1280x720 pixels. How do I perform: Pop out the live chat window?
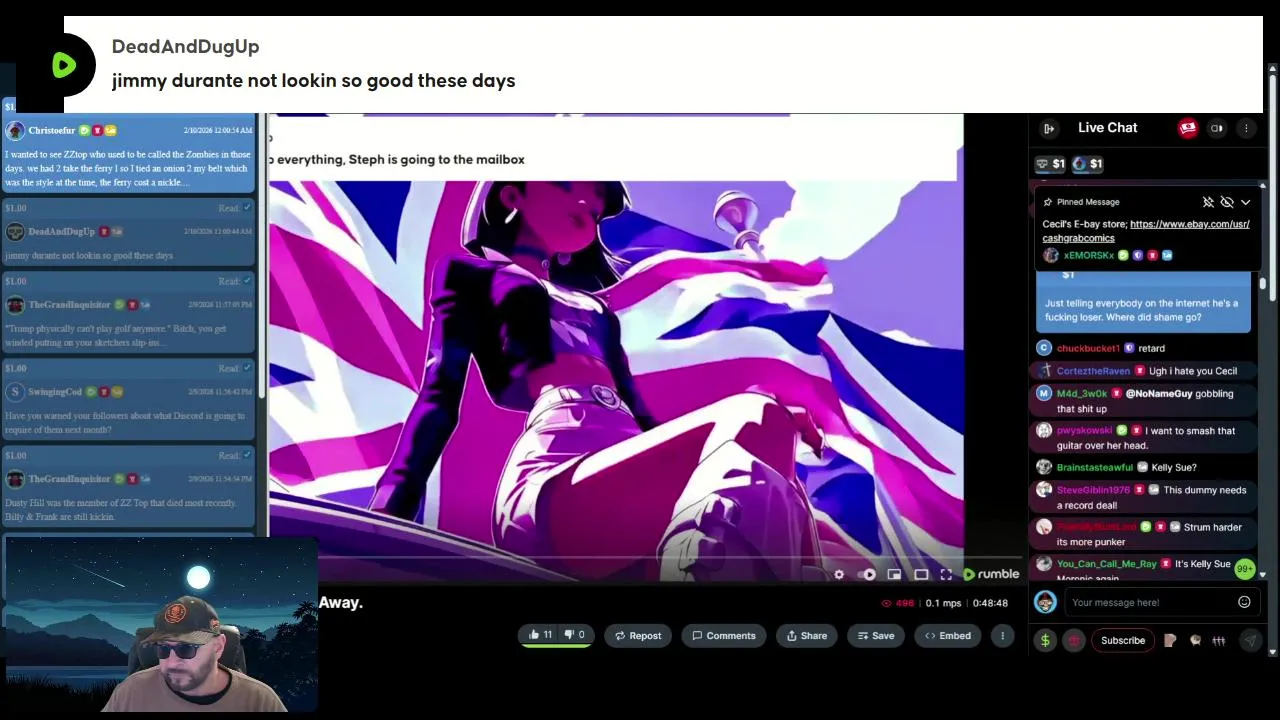pyautogui.click(x=1217, y=128)
